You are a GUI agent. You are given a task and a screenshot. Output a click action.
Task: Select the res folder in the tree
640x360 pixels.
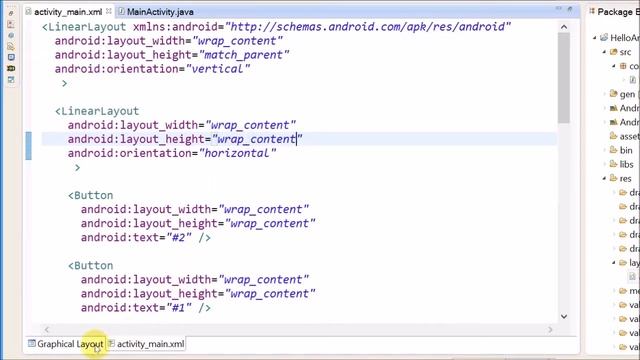coord(620,178)
